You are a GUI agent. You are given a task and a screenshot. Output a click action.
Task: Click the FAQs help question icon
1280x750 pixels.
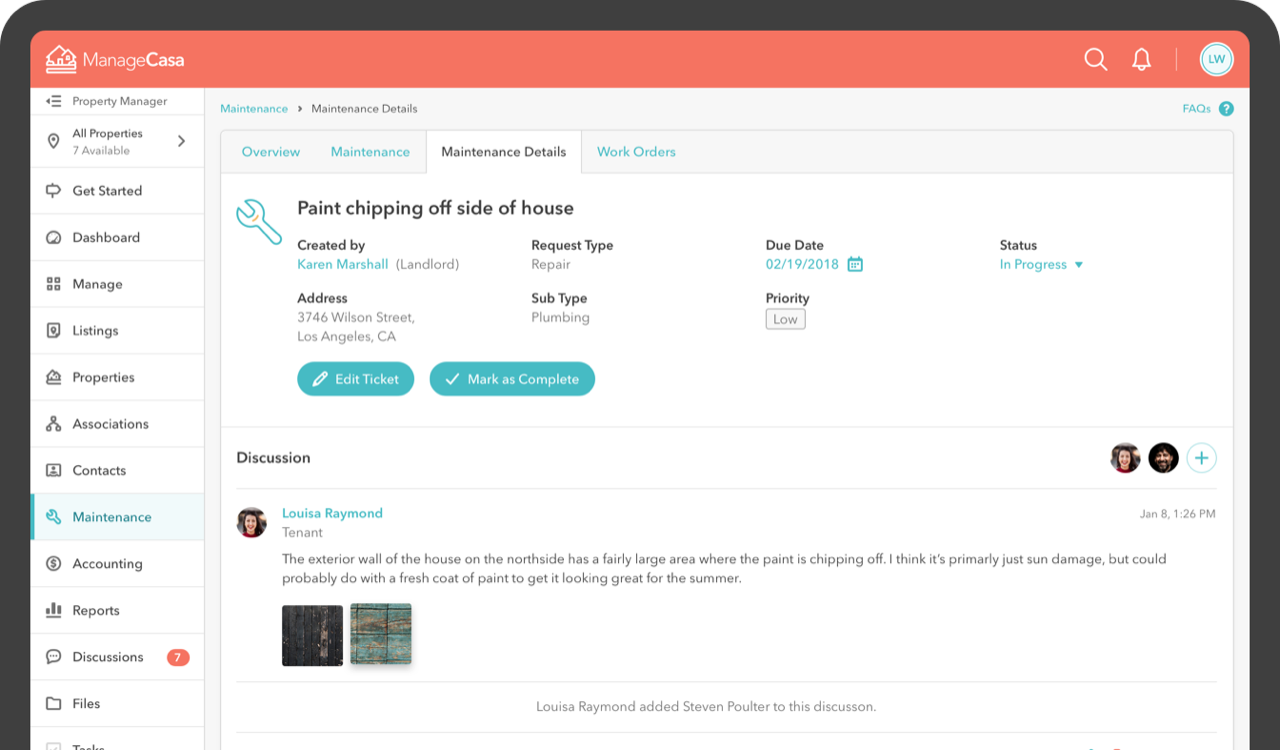click(x=1226, y=109)
